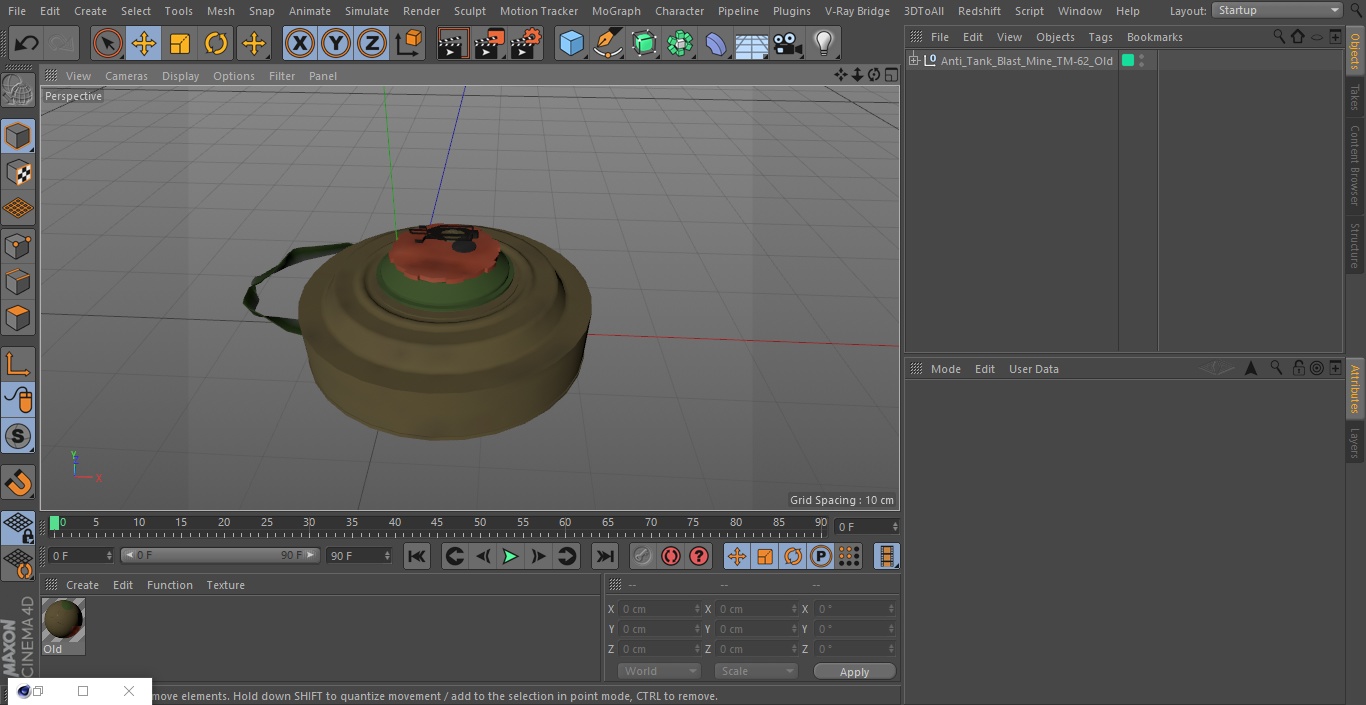The image size is (1366, 705).
Task: Click the Go to Start button
Action: (417, 556)
